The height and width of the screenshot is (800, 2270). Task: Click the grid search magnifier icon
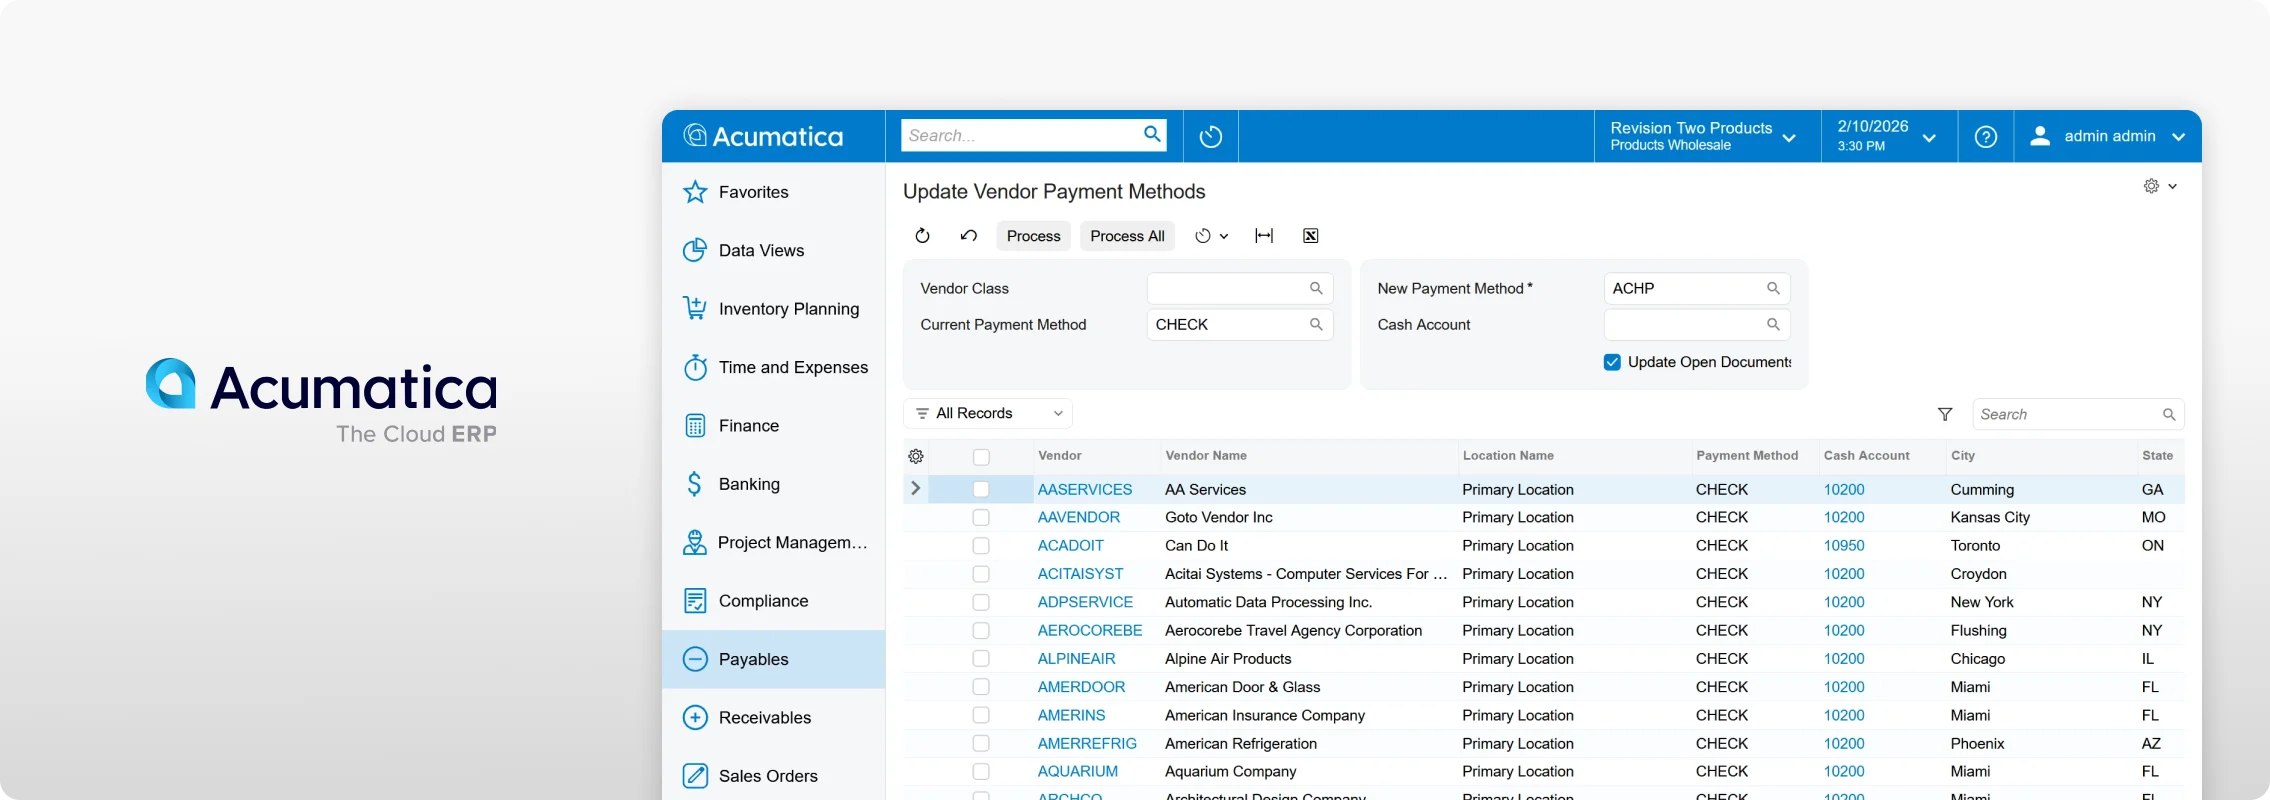[x=2168, y=414]
